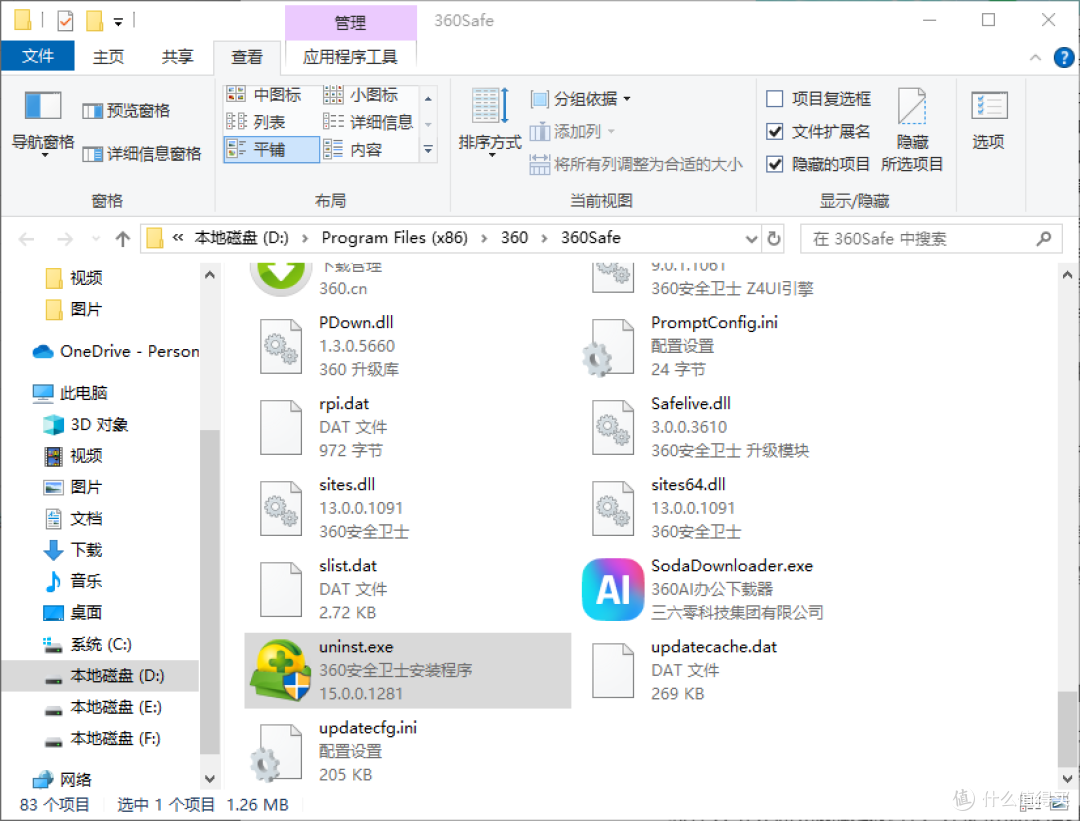The width and height of the screenshot is (1080, 821).
Task: Select medium icons (中图标) layout
Action: pos(264,94)
